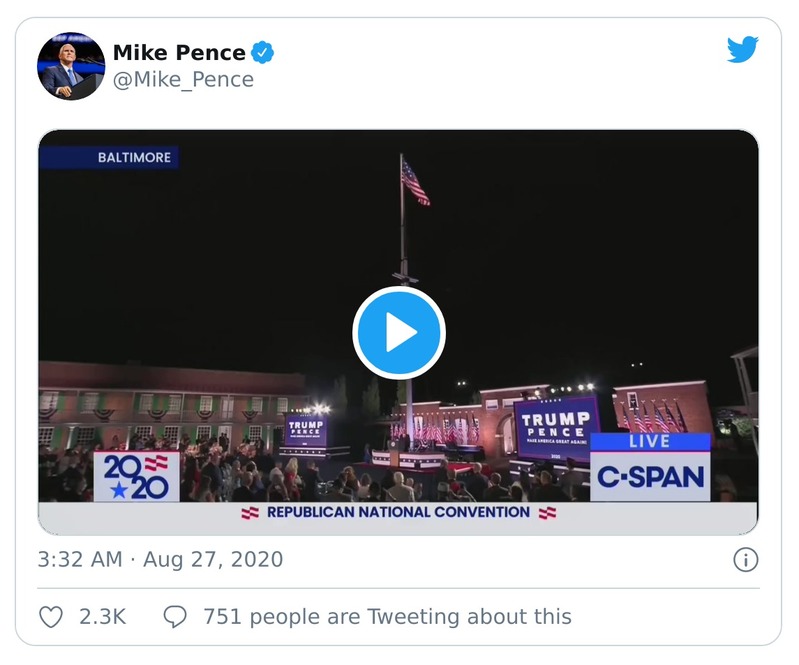Click the reply speech bubble icon
Viewport: 799px width, 665px height.
point(175,617)
